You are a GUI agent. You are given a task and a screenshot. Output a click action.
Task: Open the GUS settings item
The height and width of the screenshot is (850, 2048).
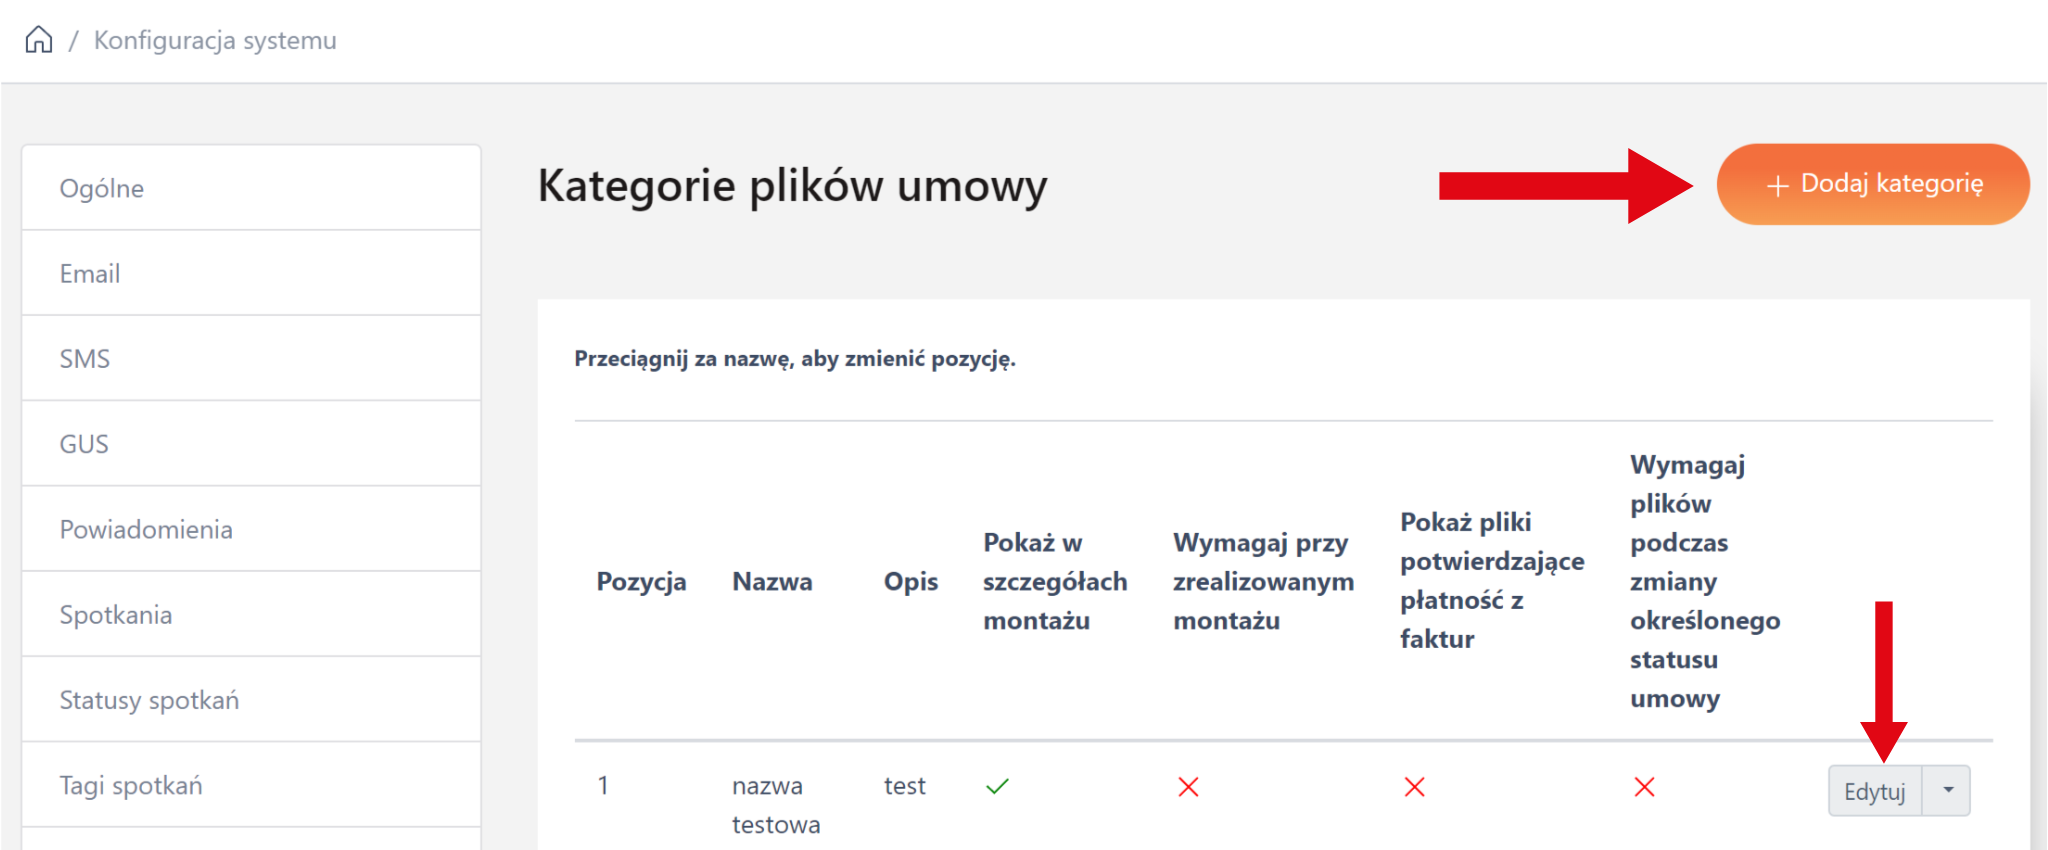pos(84,444)
